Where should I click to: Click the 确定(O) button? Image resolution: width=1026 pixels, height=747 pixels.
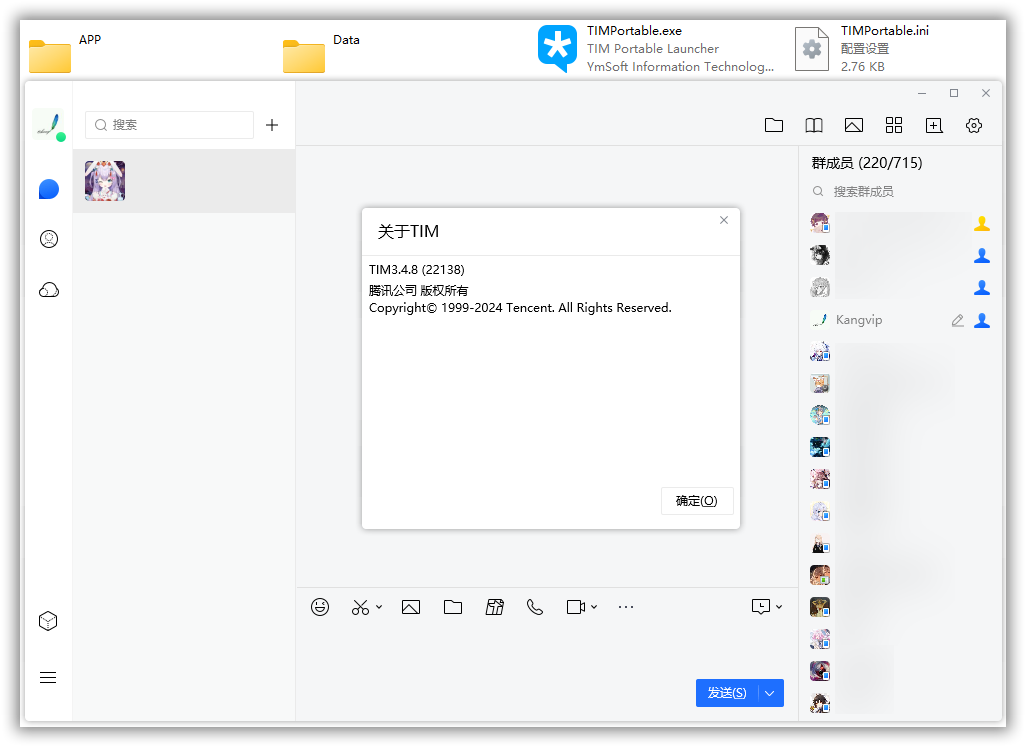(x=697, y=501)
